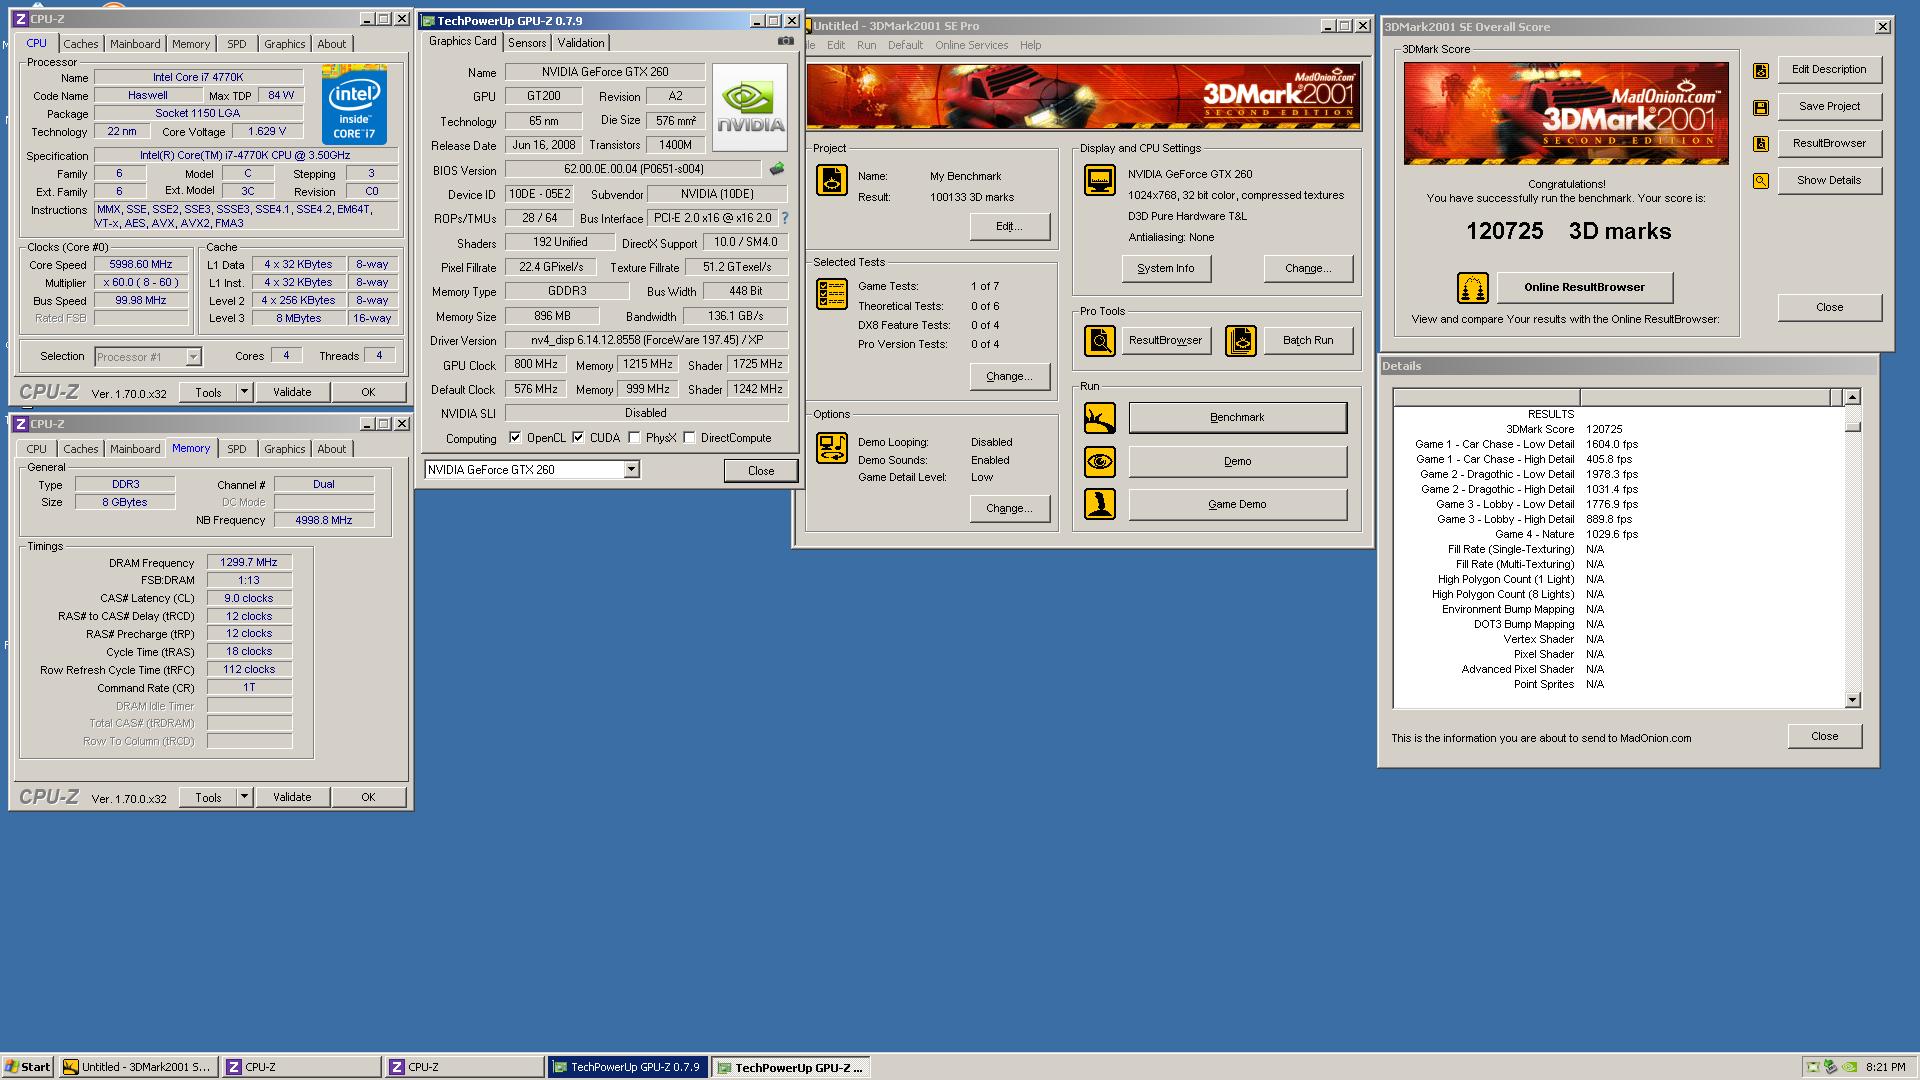The width and height of the screenshot is (1920, 1080).
Task: Click the Selected Tests checklist icon
Action: pos(831,294)
